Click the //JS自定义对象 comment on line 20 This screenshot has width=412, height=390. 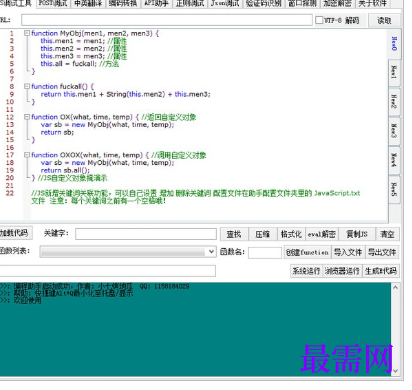72,178
